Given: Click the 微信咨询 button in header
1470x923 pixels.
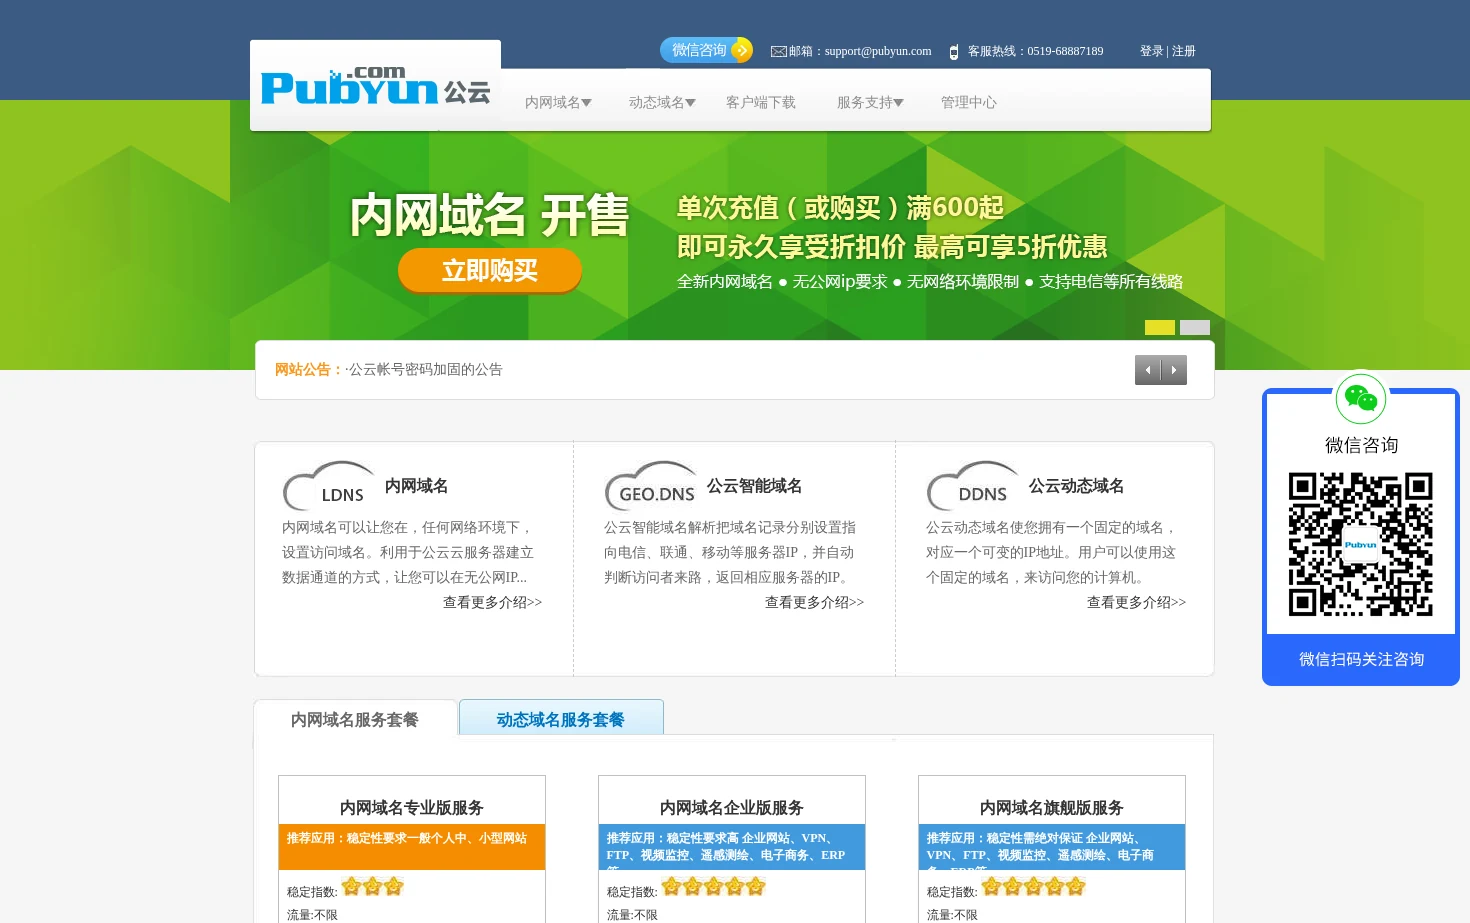Looking at the screenshot, I should (x=706, y=50).
